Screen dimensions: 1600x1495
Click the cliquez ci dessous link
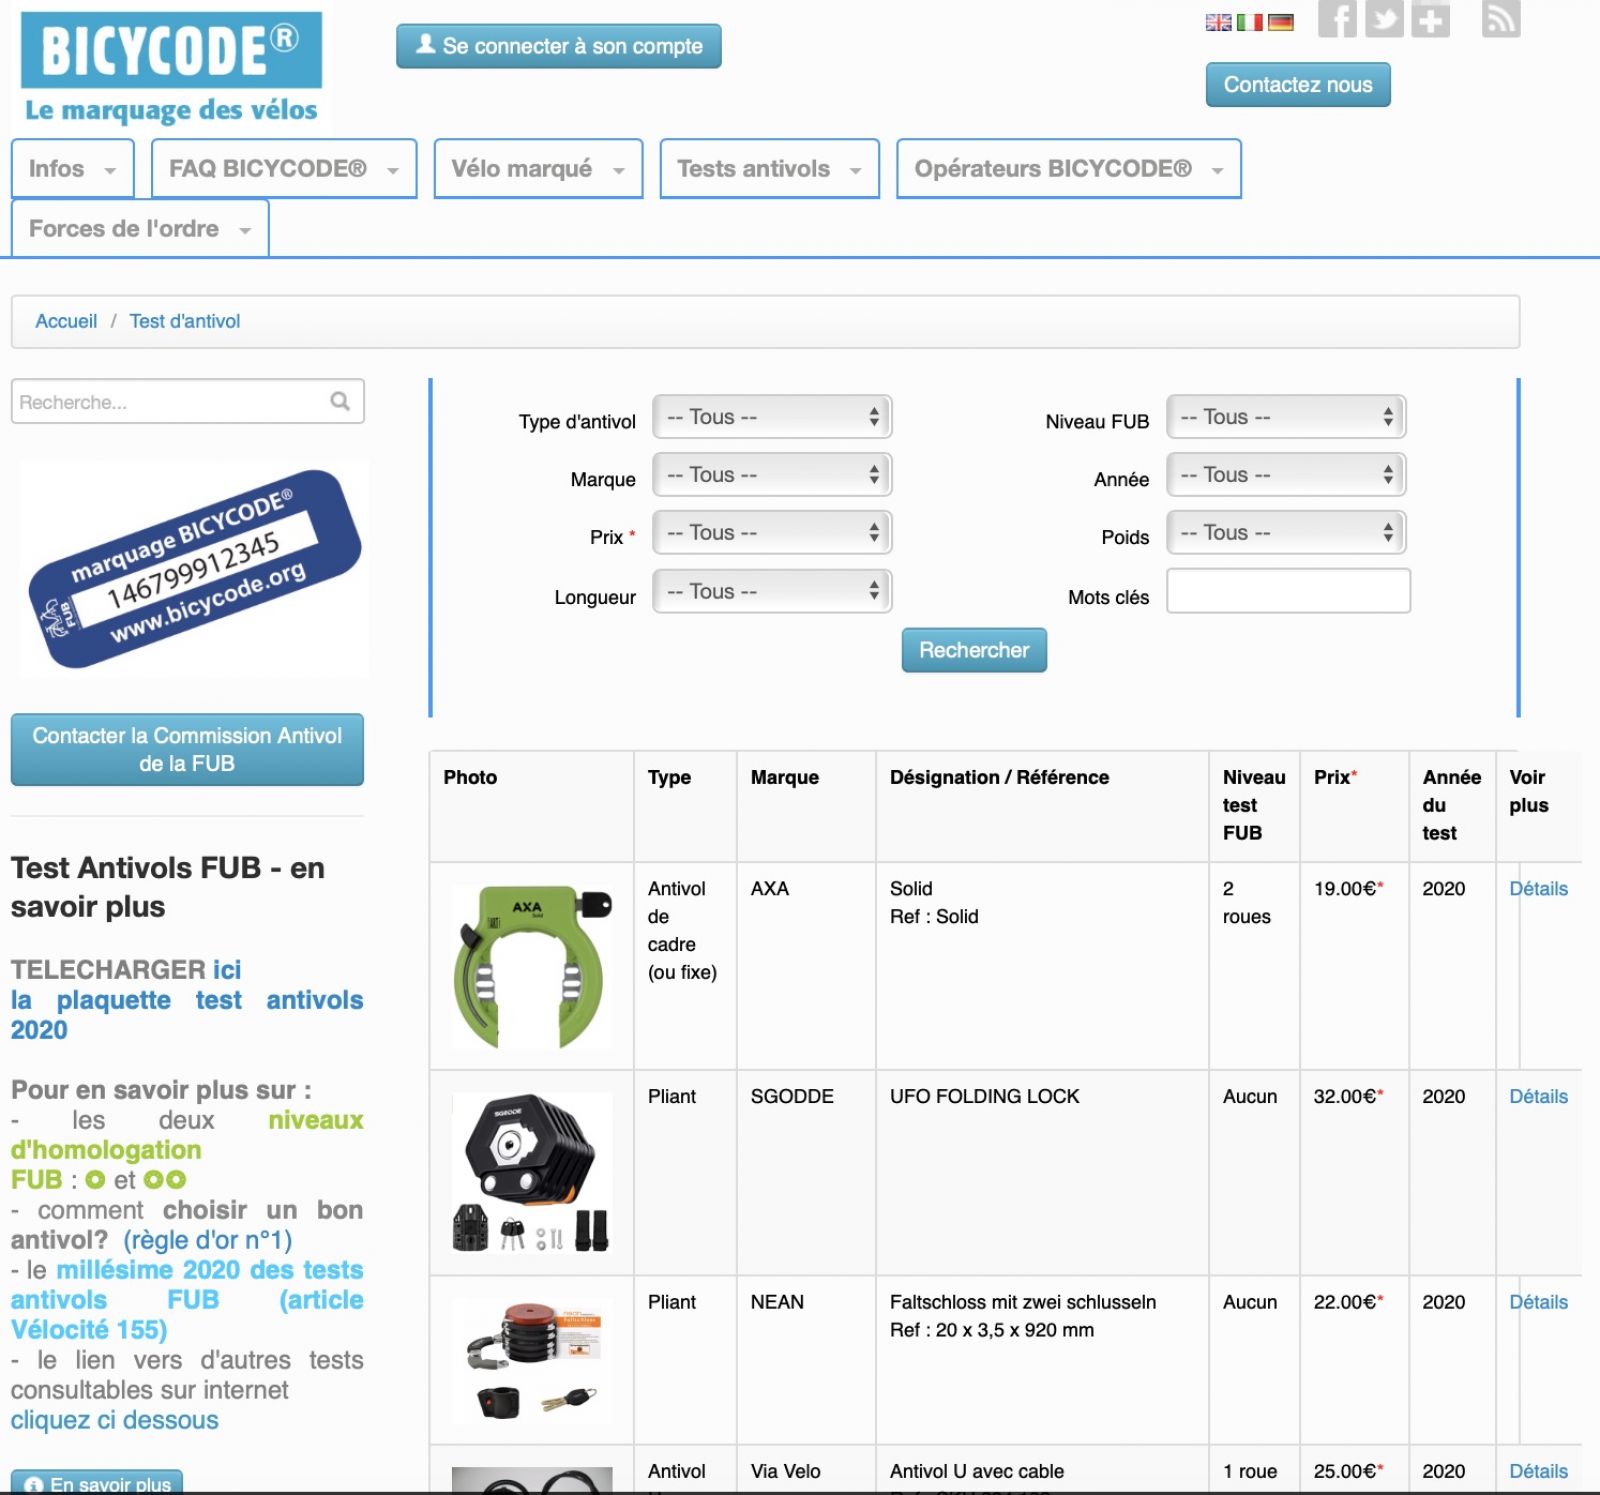point(114,1420)
